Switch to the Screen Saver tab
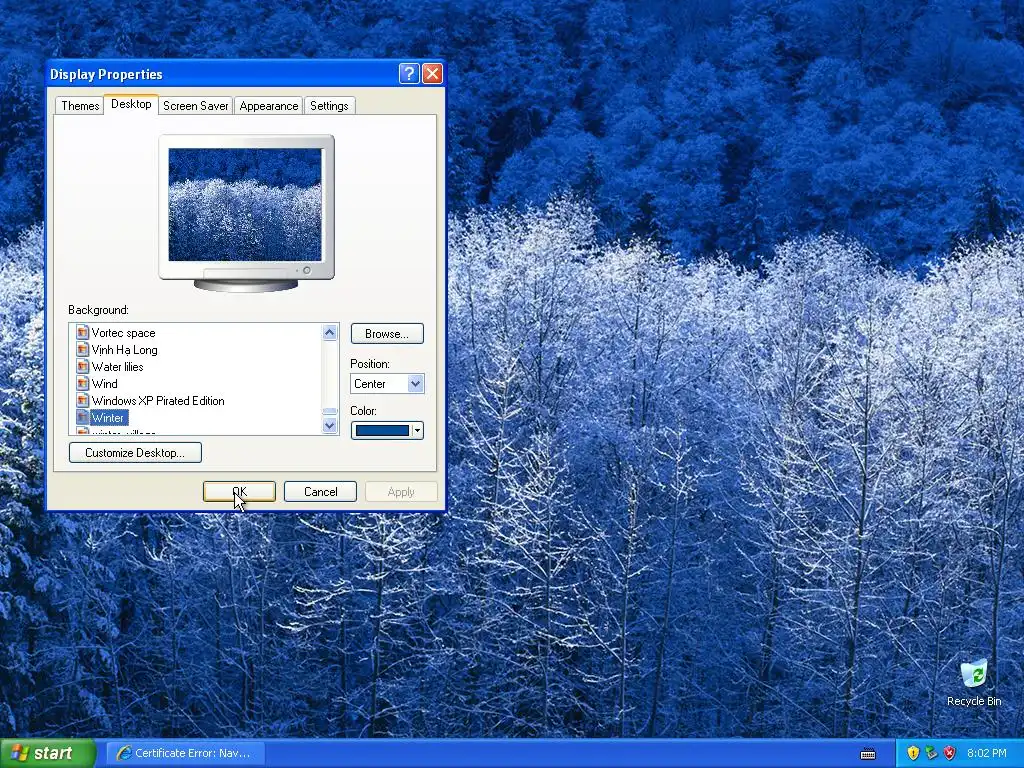The height and width of the screenshot is (768, 1024). coord(195,106)
